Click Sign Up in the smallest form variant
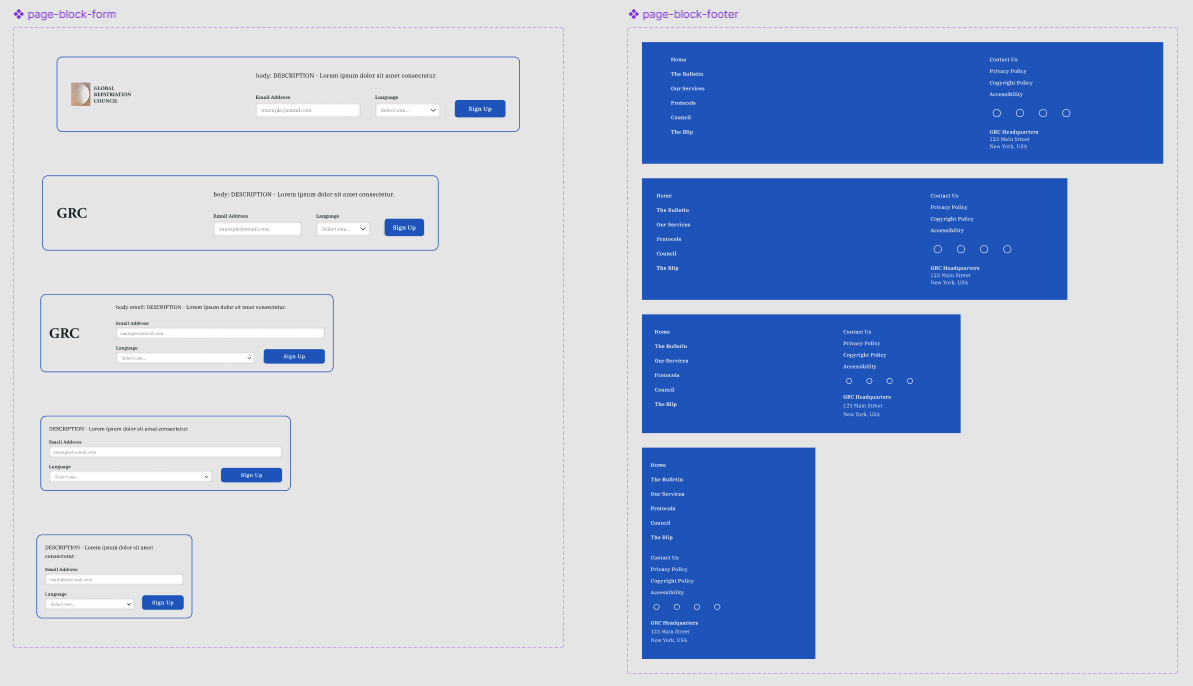Viewport: 1193px width, 686px height. 163,602
